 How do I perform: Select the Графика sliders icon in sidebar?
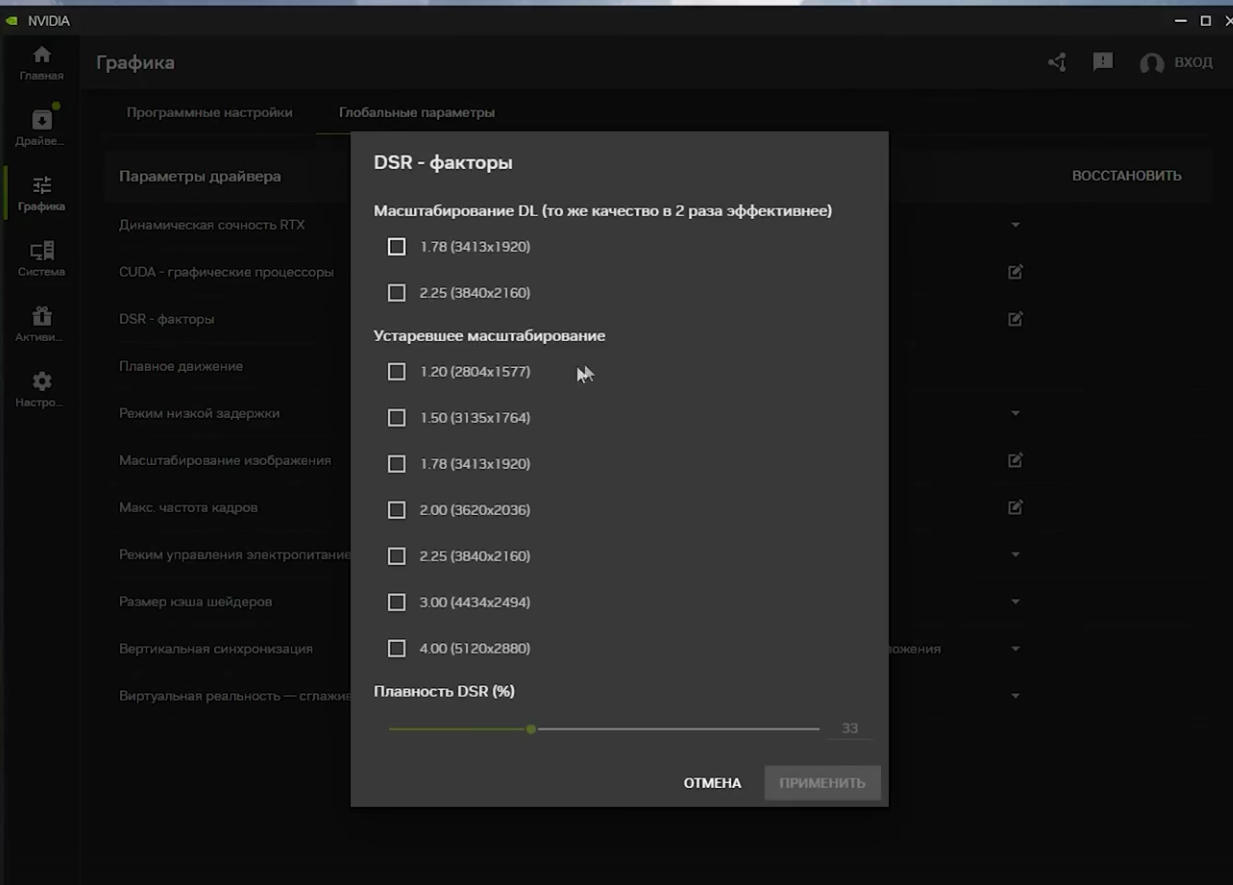pos(41,186)
